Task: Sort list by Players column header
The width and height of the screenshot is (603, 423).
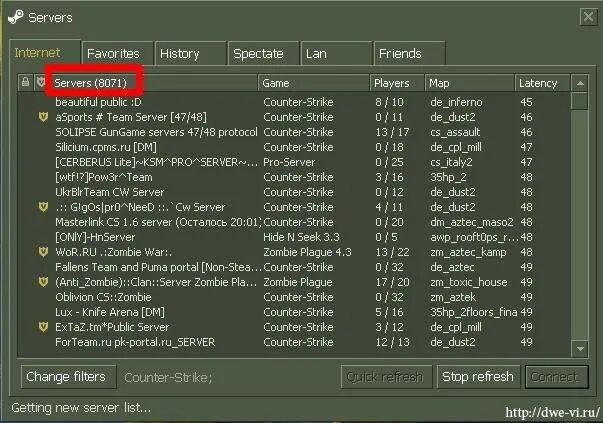Action: (x=397, y=83)
